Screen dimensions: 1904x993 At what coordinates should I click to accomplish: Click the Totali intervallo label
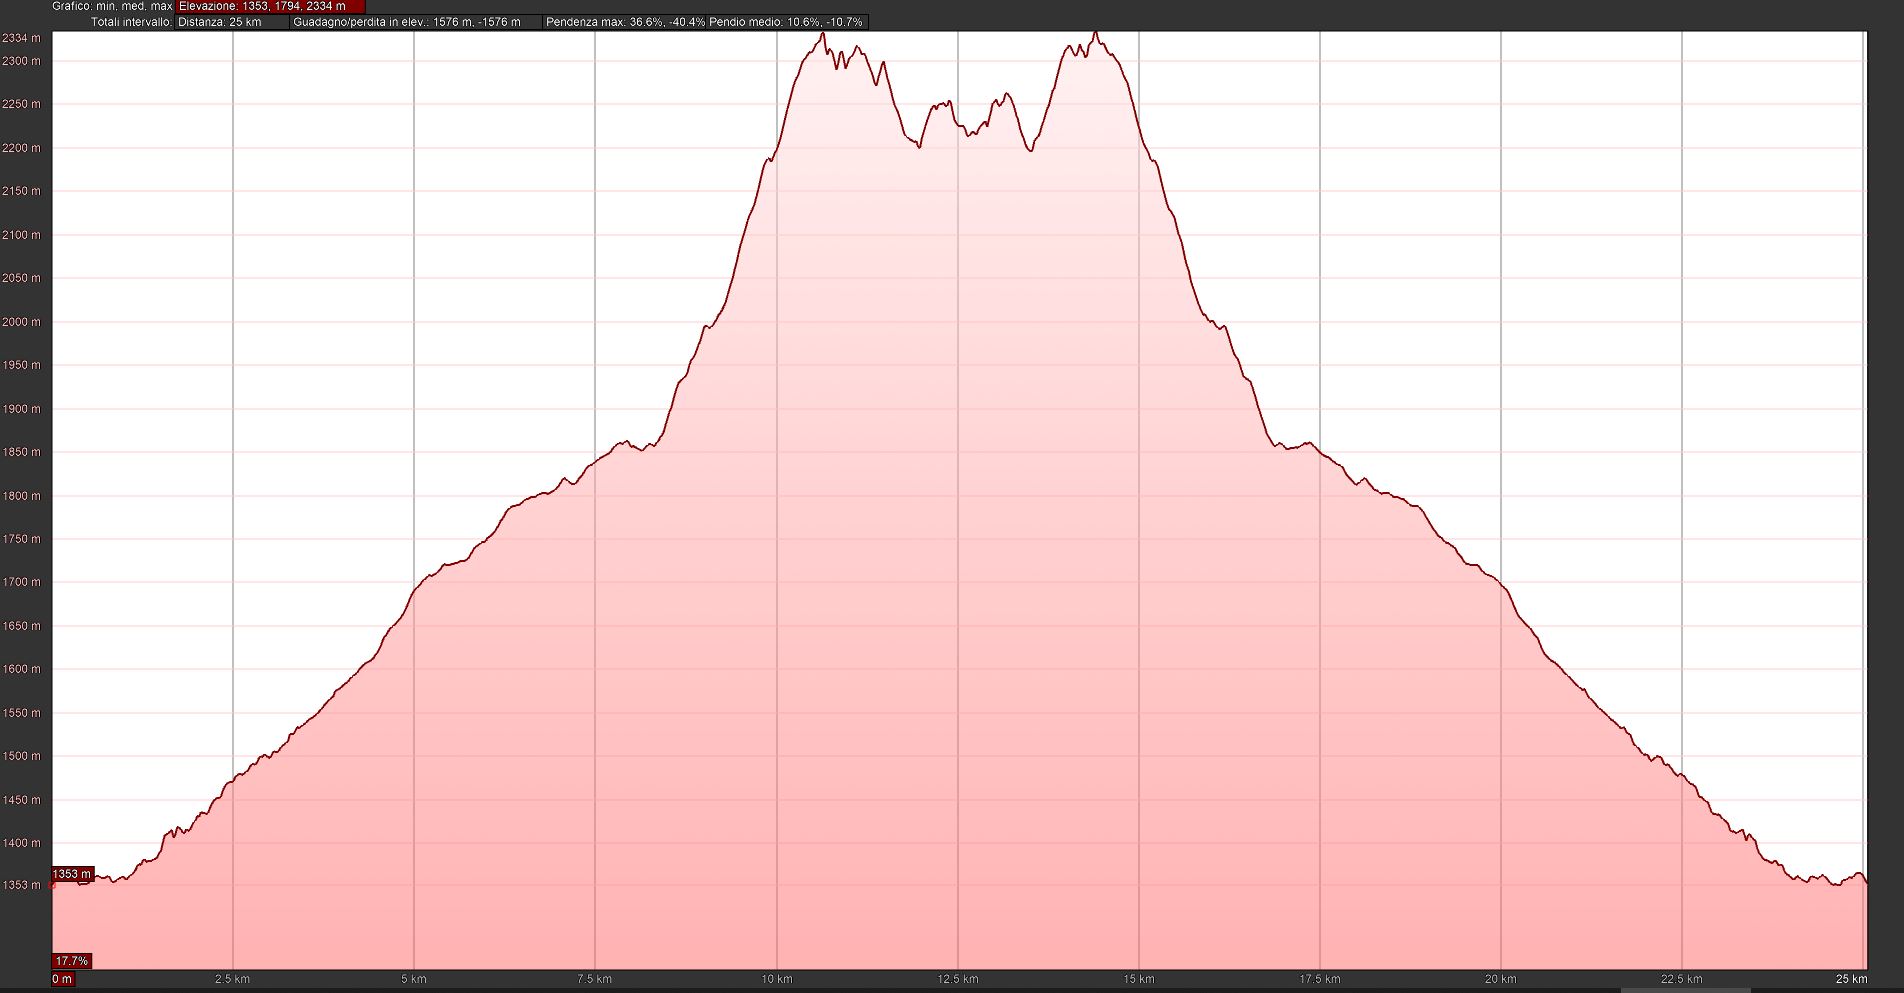(131, 22)
